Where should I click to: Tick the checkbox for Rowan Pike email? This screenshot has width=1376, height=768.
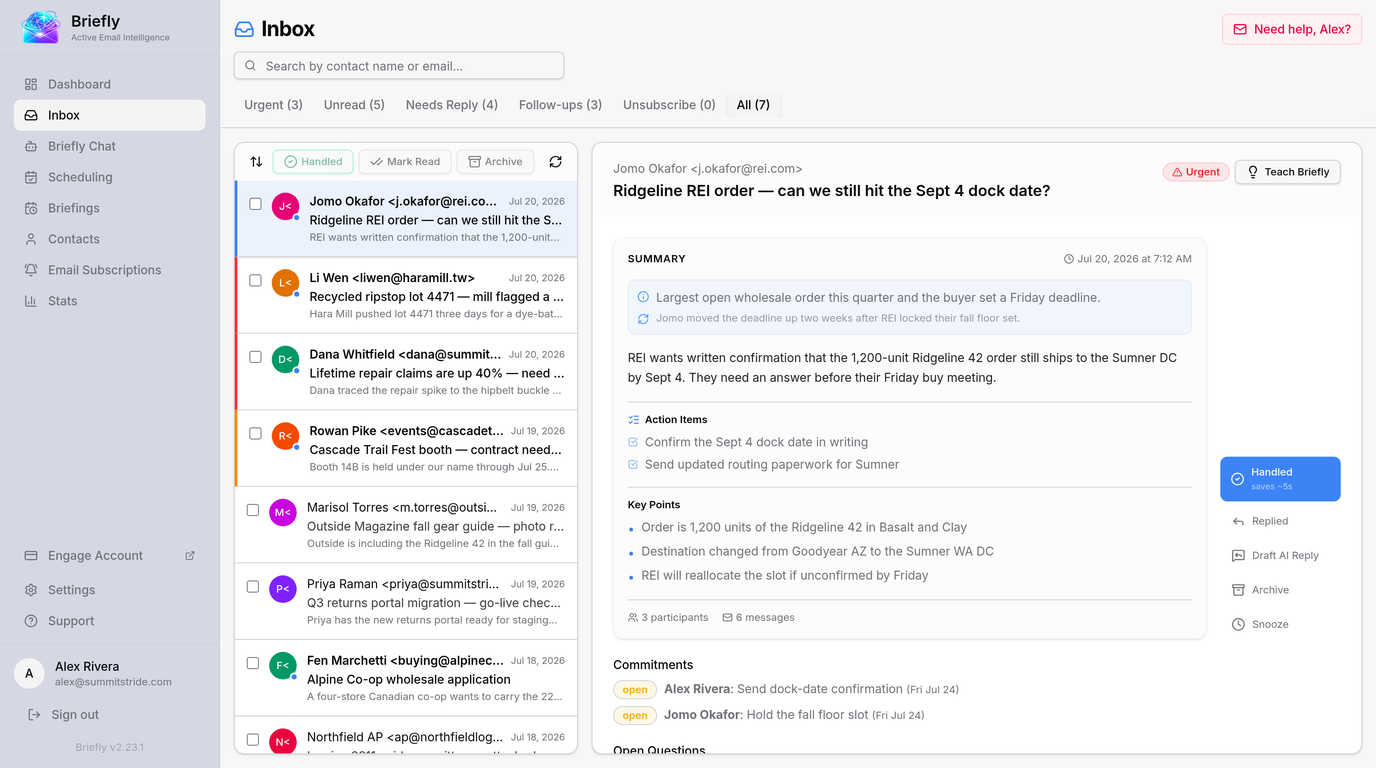click(255, 433)
